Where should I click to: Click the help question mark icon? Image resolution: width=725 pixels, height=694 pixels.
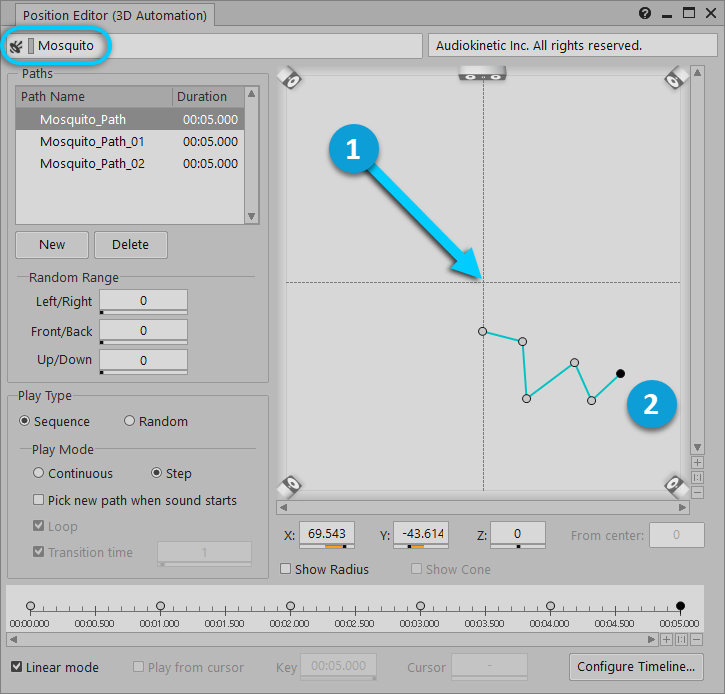(645, 13)
